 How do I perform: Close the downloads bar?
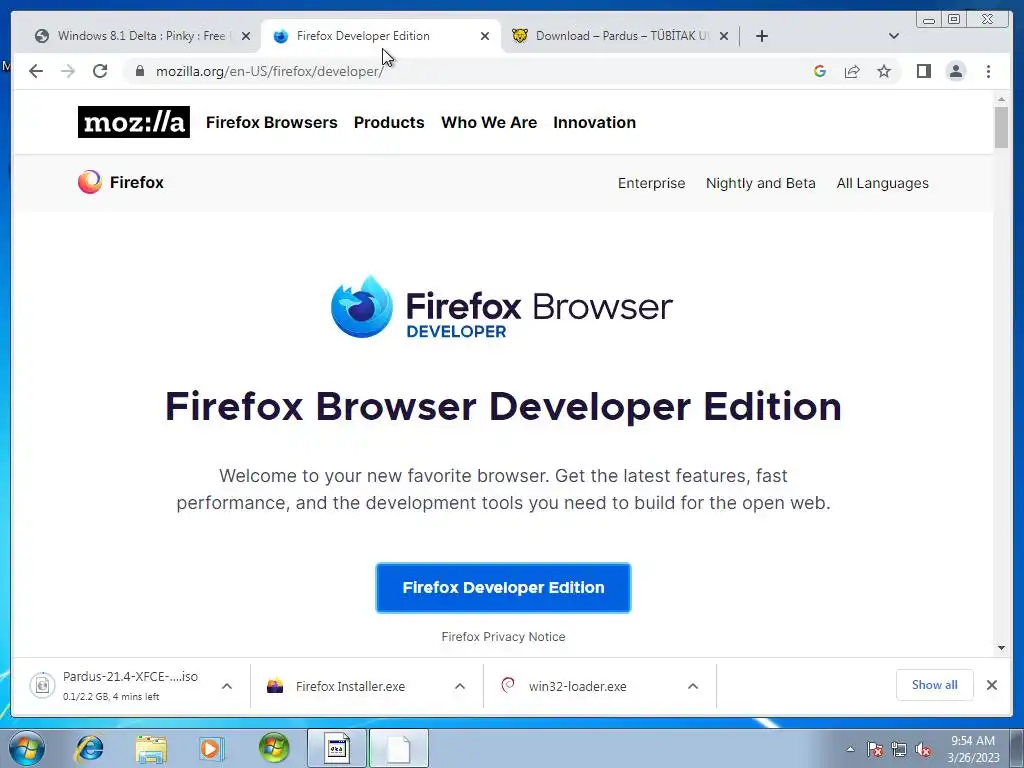click(x=992, y=684)
